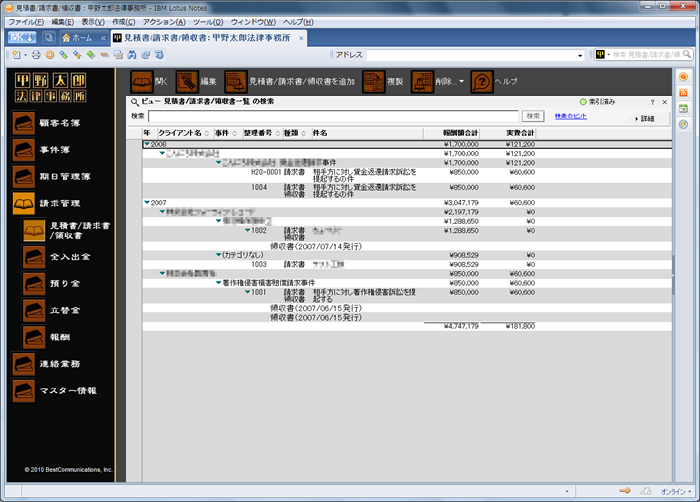Viewport: 700px width, 502px height.
Task: Collapse the 2007 year category
Action: [x=146, y=202]
